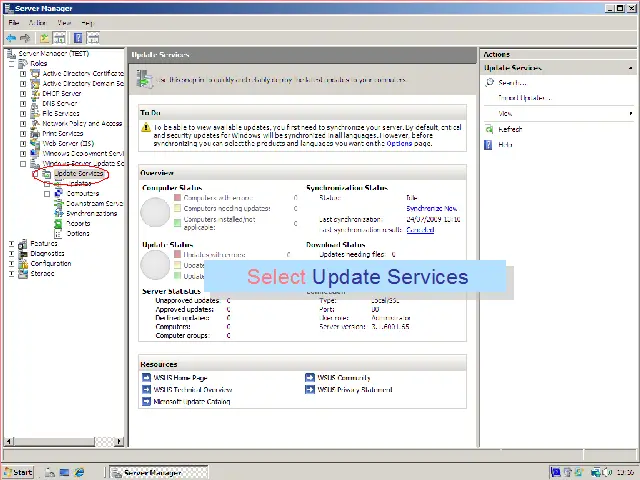Viewport: 640px width, 480px height.
Task: Expand the Print Services node
Action: coord(23,133)
